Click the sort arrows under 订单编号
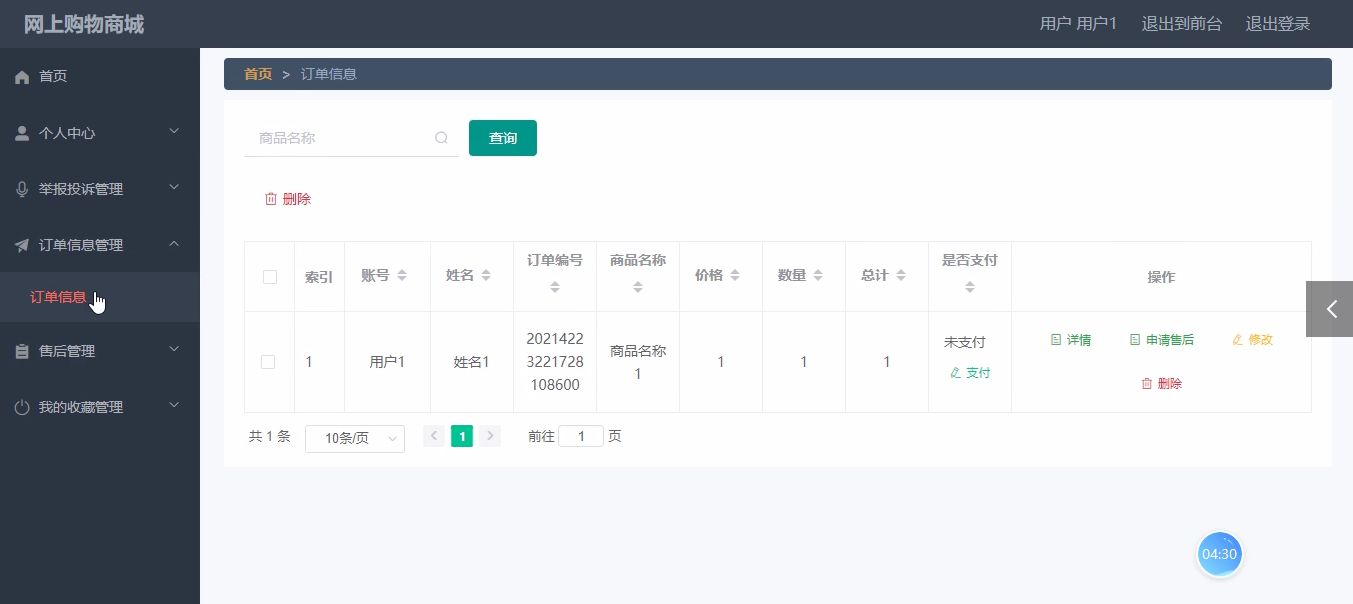The image size is (1353, 604). (555, 288)
